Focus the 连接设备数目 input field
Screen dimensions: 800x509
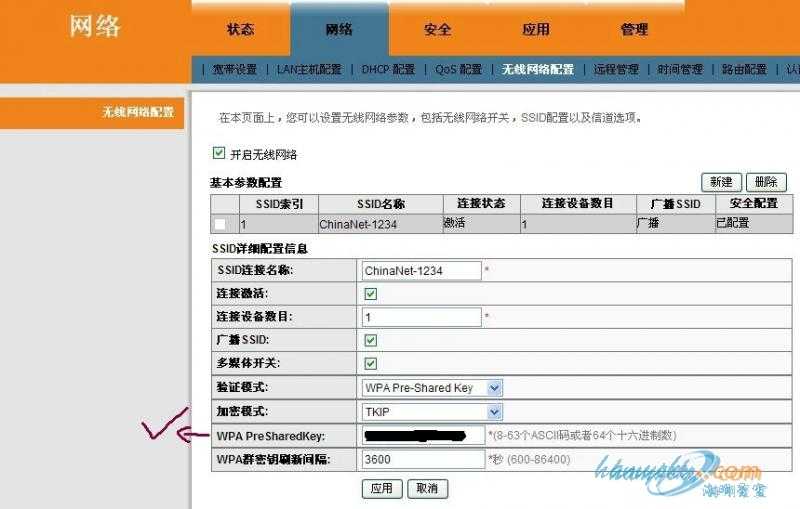coord(421,317)
